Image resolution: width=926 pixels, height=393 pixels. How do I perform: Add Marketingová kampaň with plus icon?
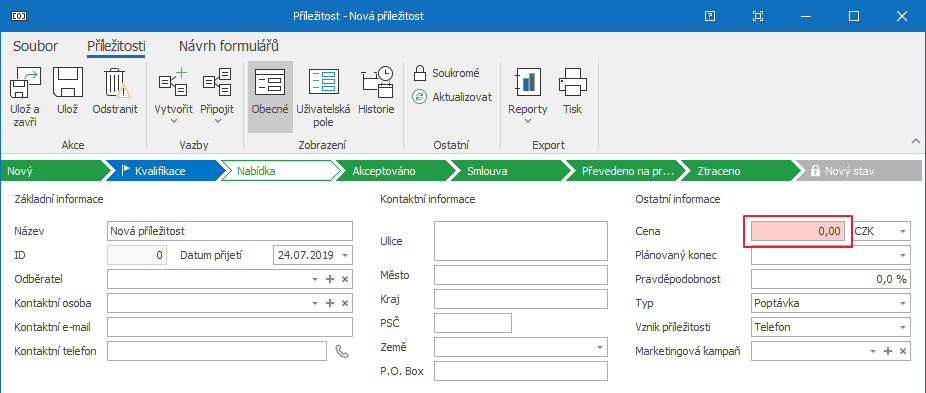pos(888,351)
